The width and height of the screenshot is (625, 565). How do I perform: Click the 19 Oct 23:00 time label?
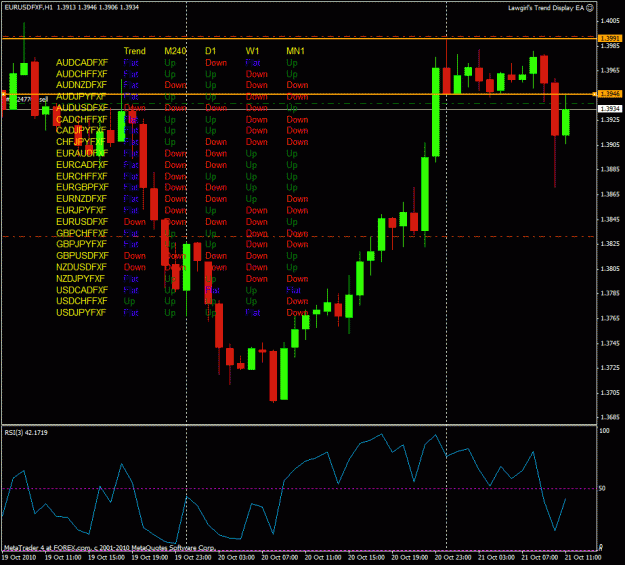[x=193, y=557]
